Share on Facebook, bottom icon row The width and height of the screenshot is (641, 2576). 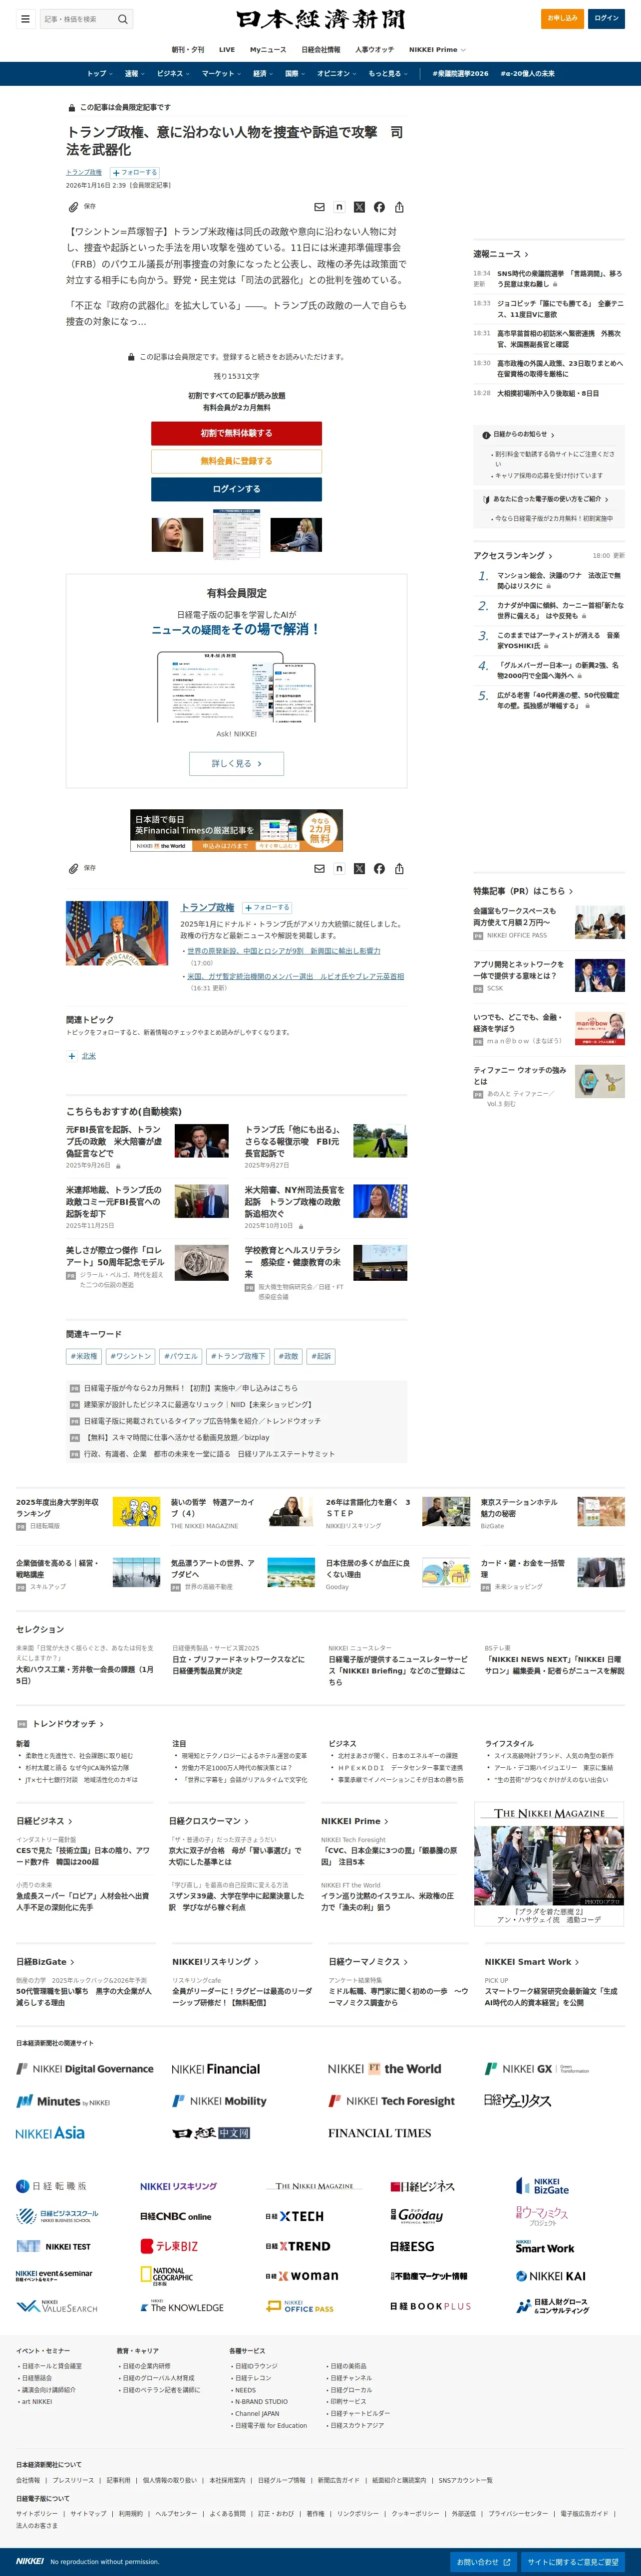pos(379,869)
